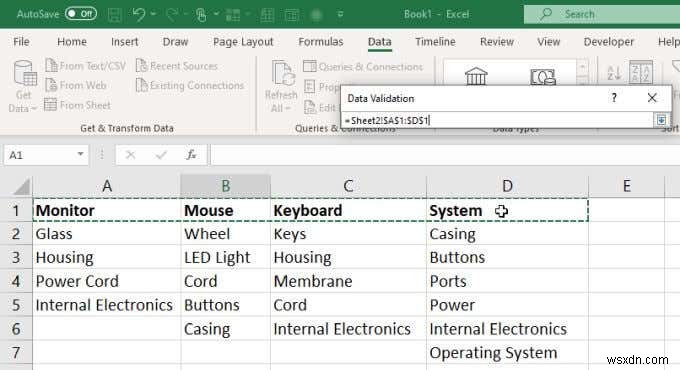
Task: Select column D header
Action: pos(507,186)
